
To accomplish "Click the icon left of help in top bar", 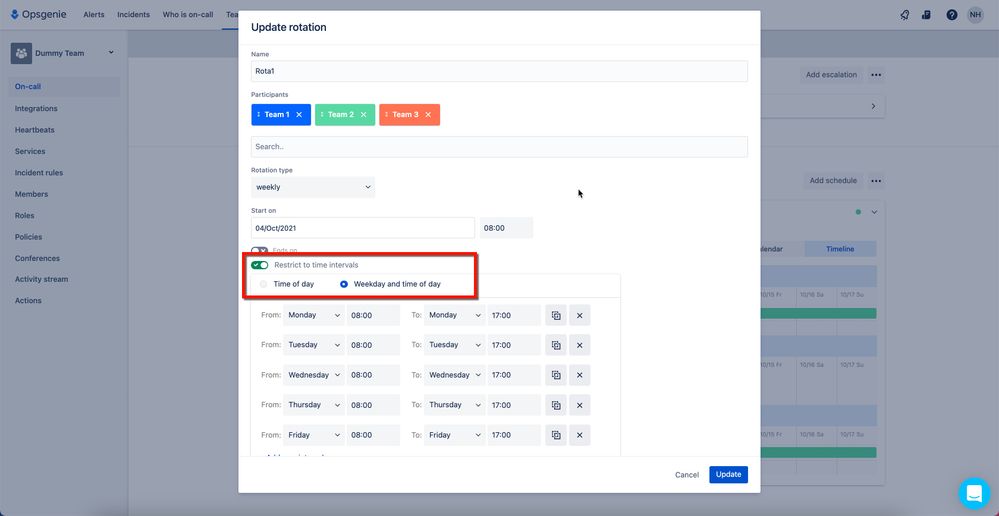I will 926,15.
